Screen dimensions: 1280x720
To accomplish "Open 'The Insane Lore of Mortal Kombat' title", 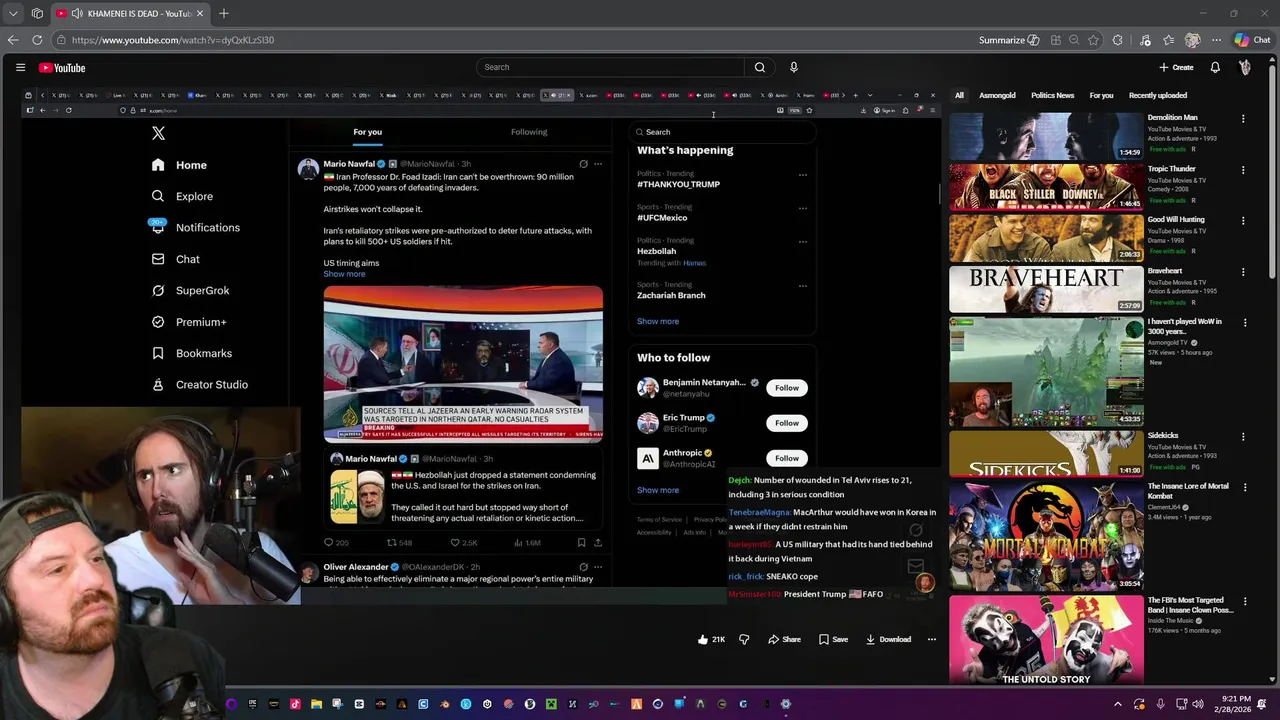I will [x=1188, y=491].
